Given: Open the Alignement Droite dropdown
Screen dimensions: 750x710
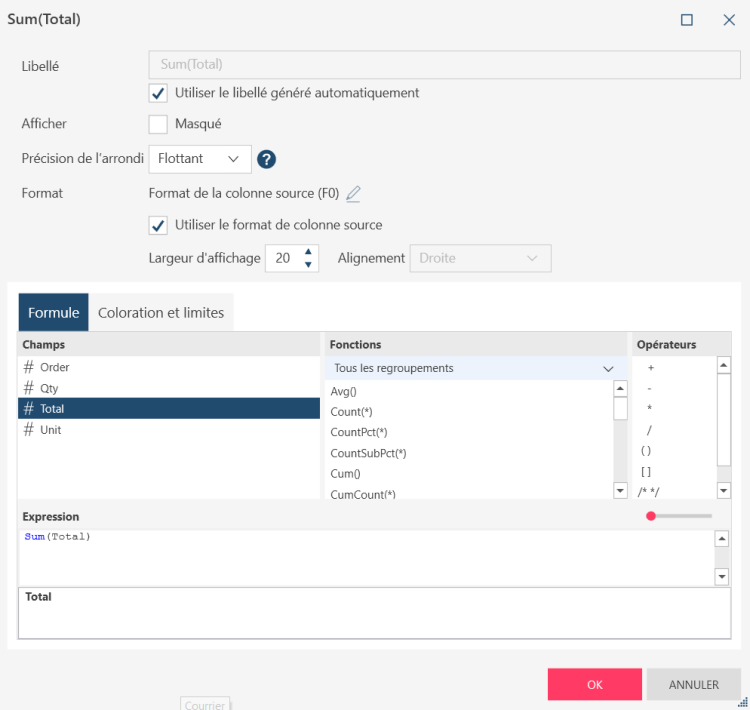Looking at the screenshot, I should (480, 258).
